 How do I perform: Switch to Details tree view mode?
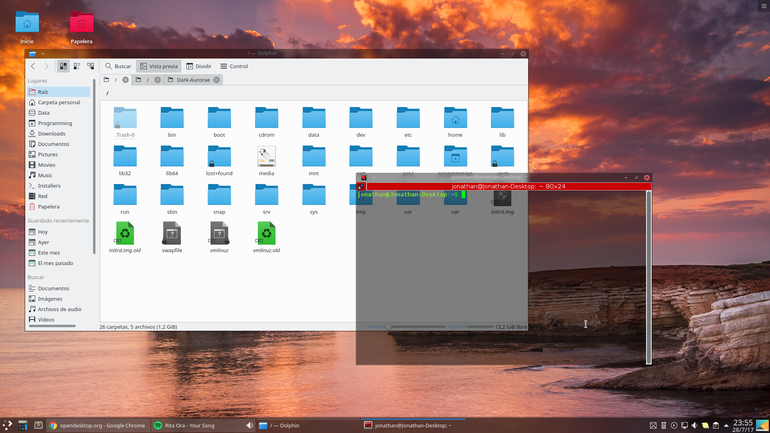[x=91, y=66]
